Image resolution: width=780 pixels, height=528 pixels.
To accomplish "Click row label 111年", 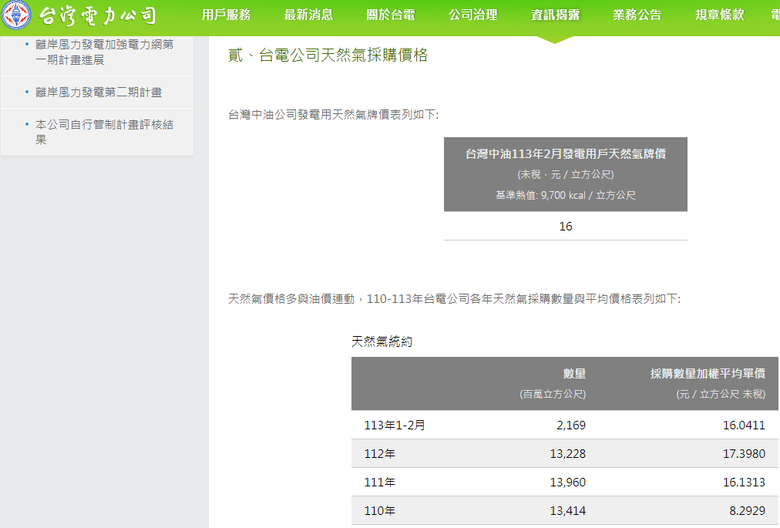I will (380, 482).
